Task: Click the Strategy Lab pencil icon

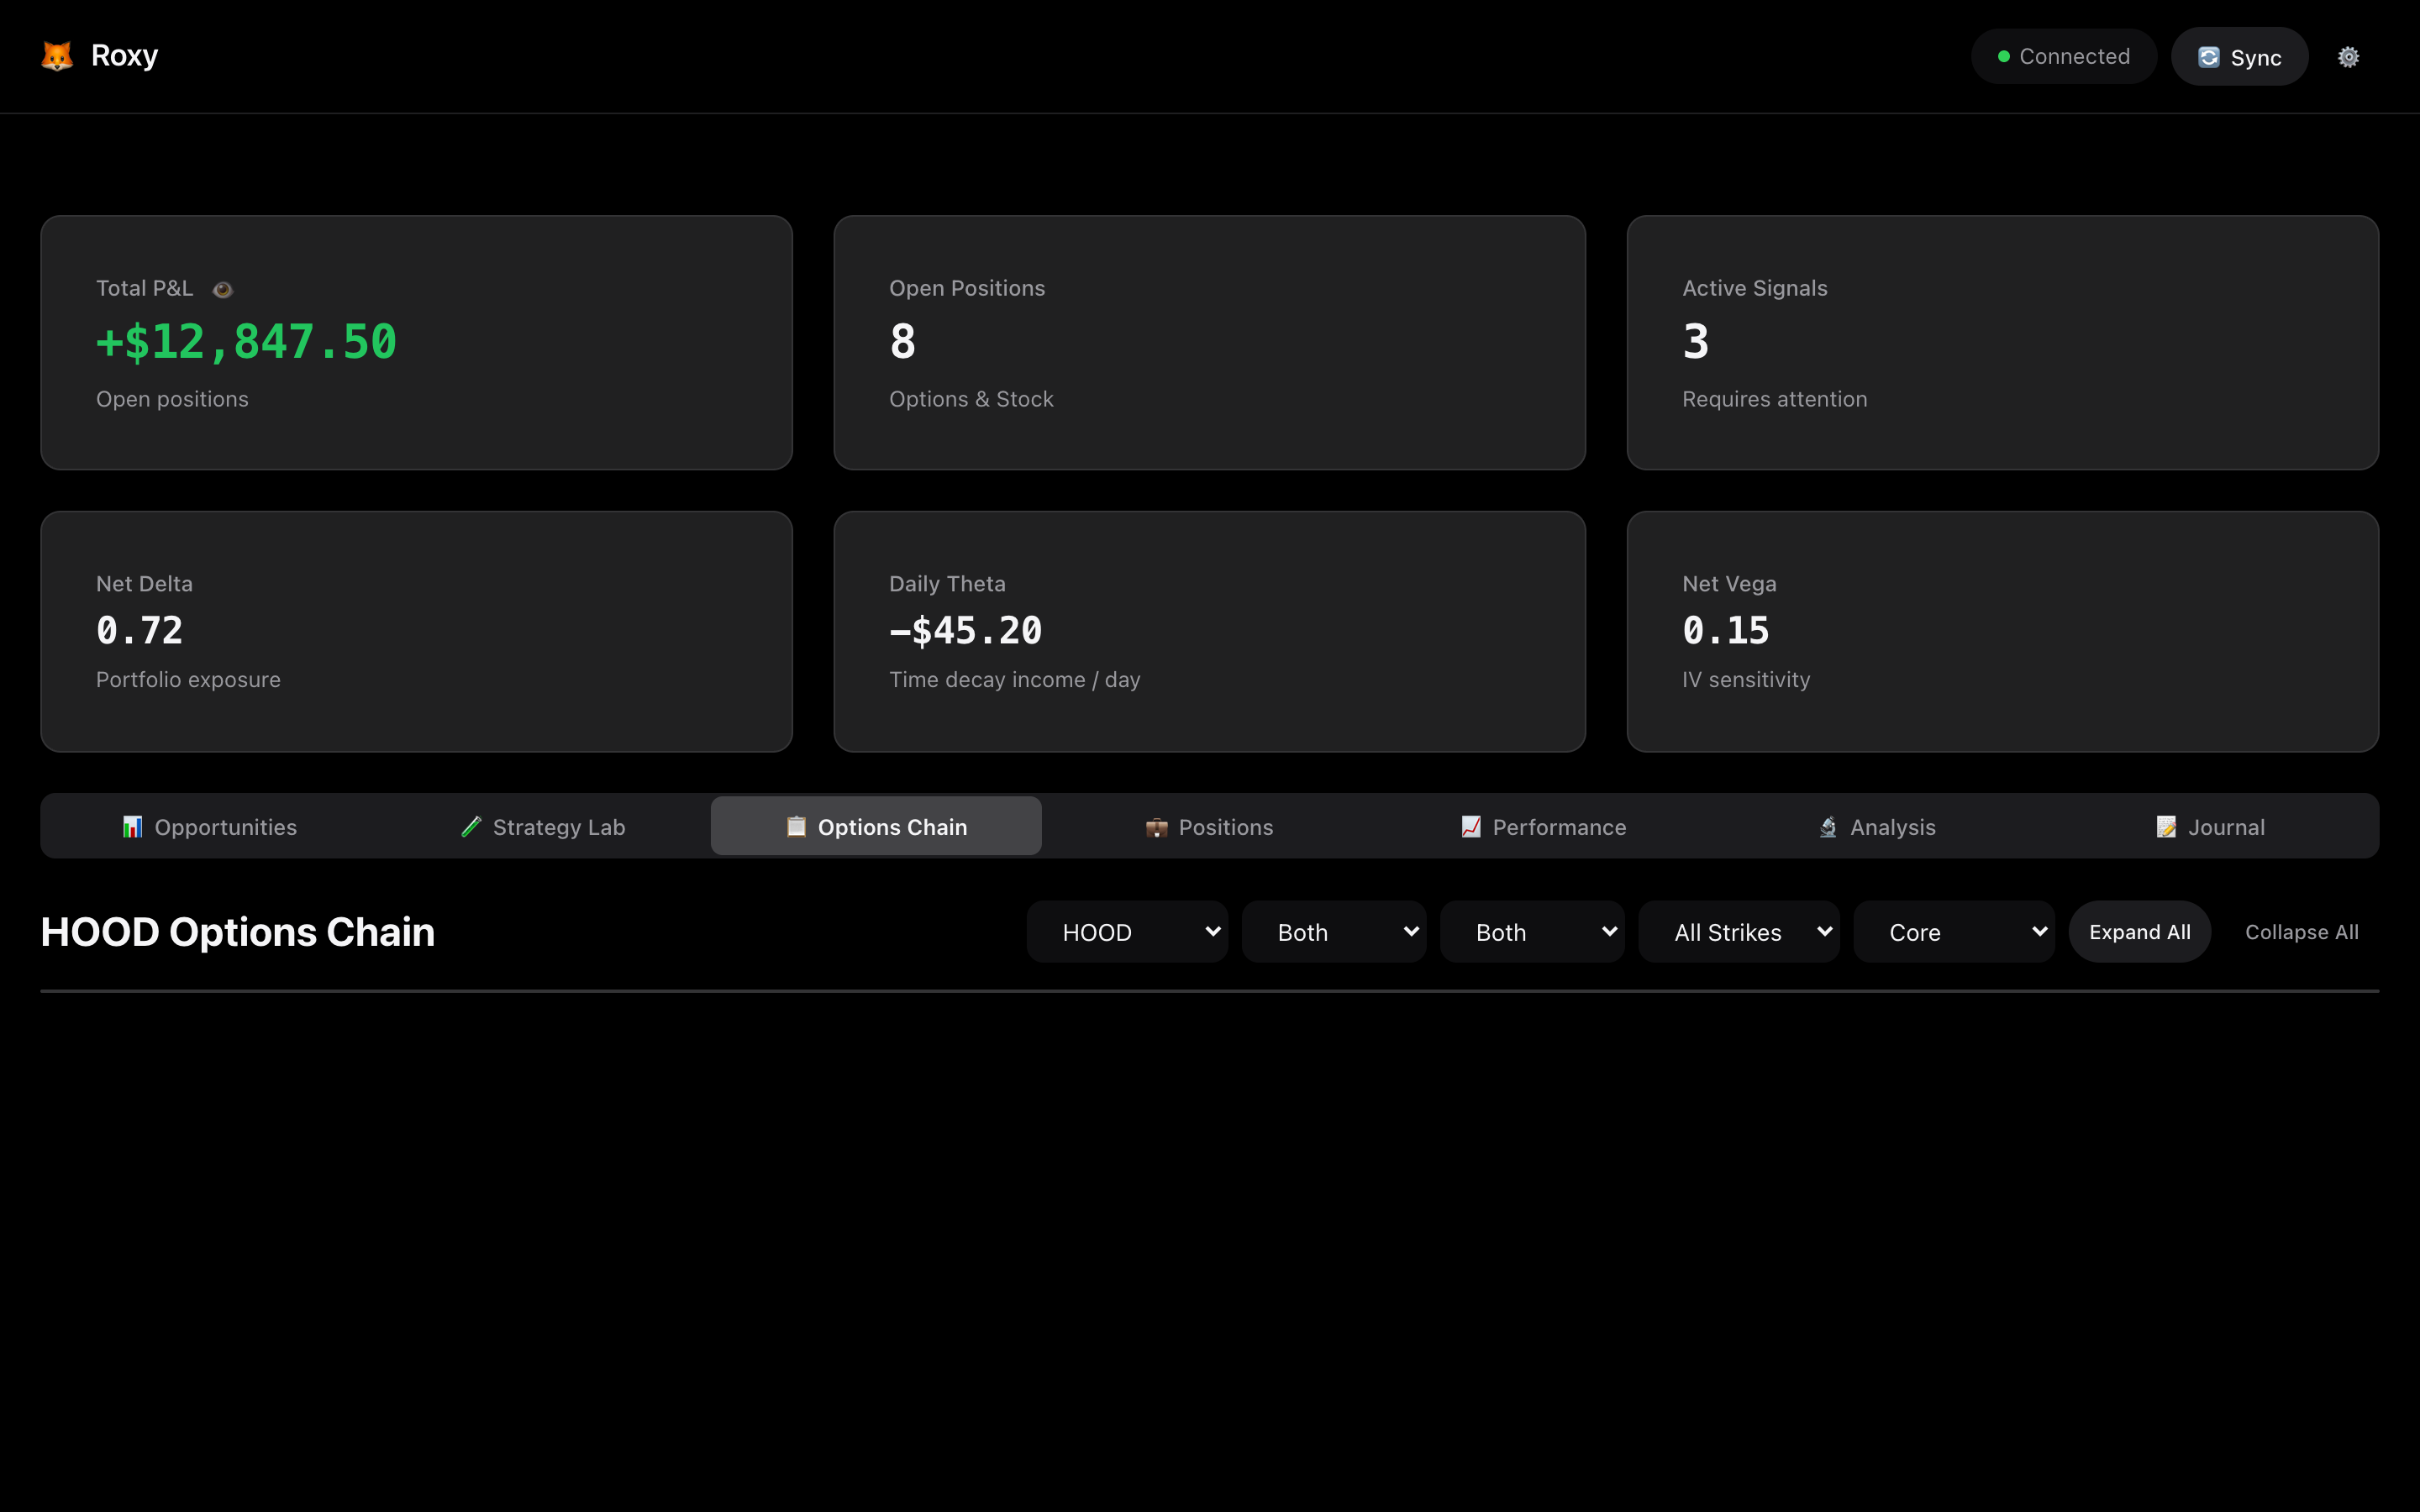Action: pos(471,827)
